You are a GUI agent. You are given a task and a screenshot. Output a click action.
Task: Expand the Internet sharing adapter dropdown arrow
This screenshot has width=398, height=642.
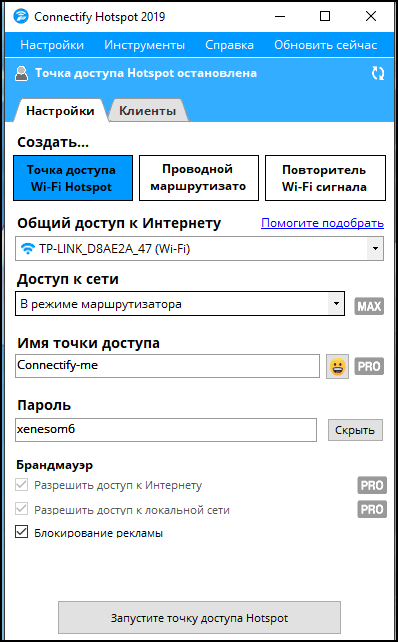[x=375, y=249]
